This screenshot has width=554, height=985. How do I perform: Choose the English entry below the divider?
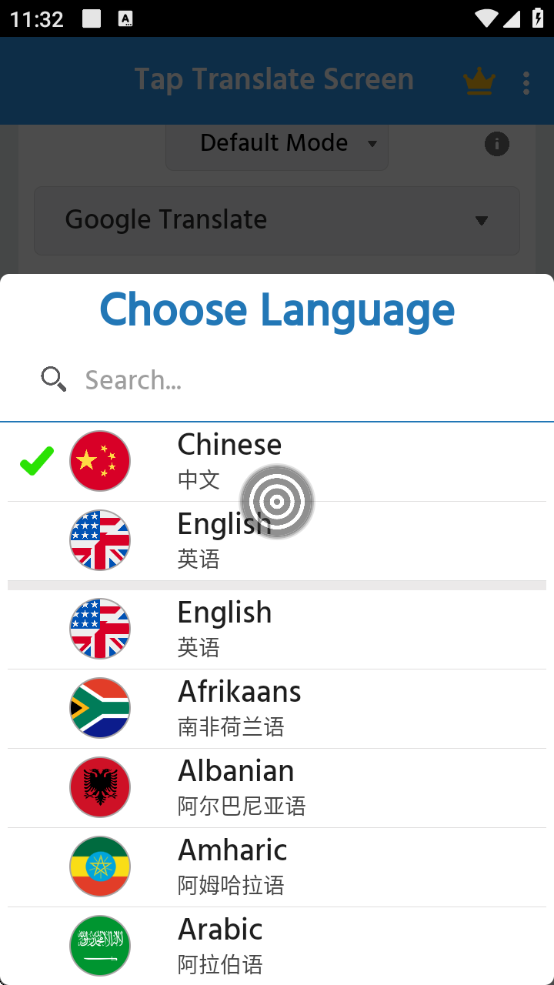[x=276, y=629]
